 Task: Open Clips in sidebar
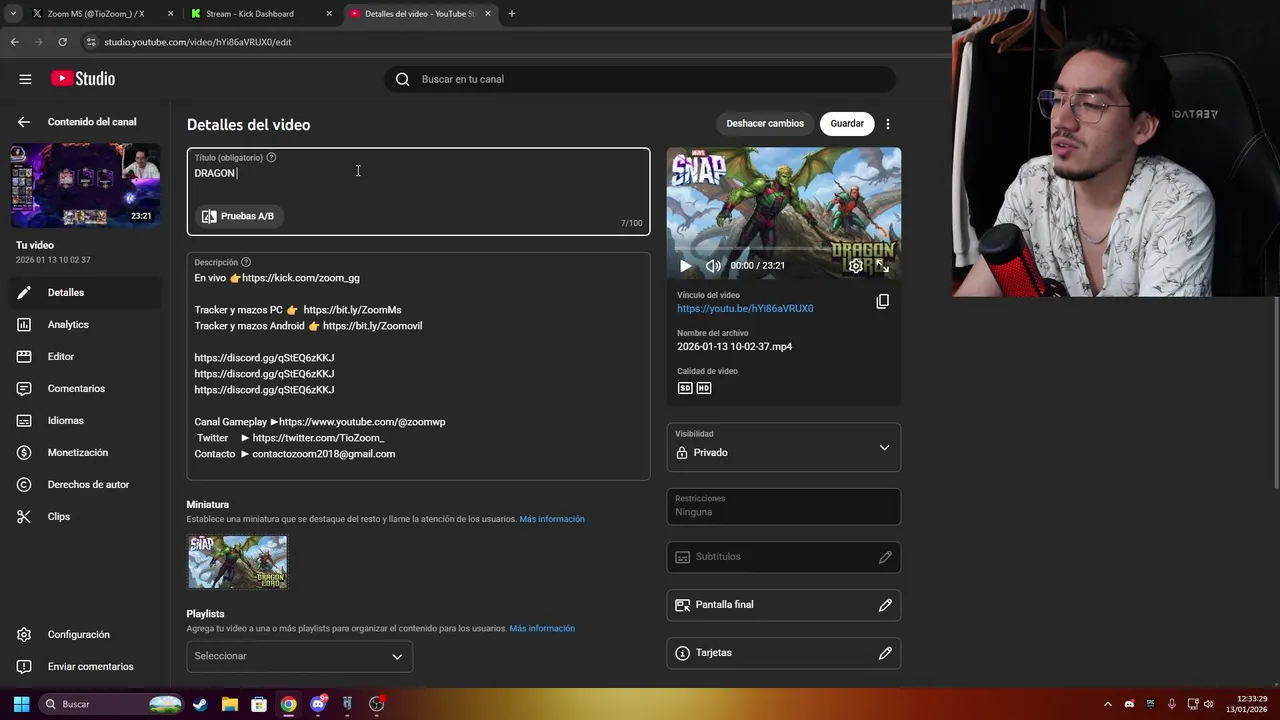pyautogui.click(x=85, y=517)
